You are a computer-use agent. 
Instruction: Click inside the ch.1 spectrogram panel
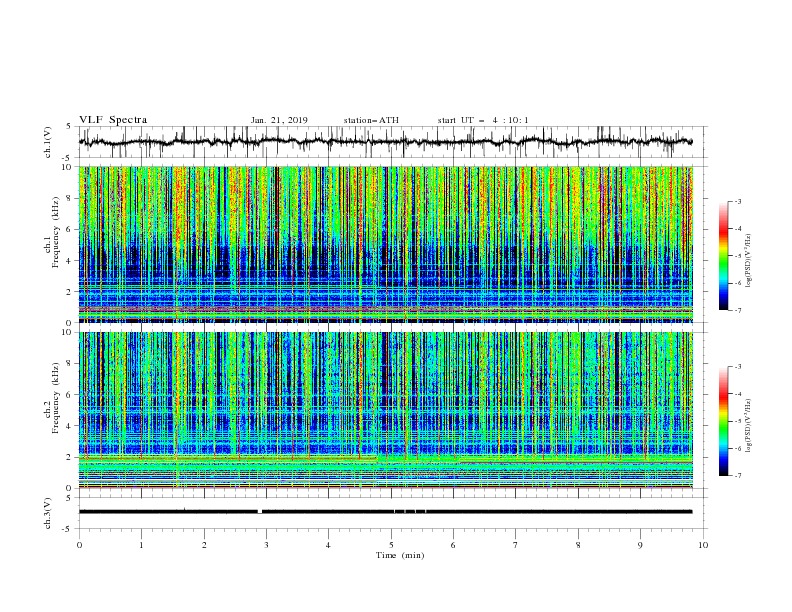point(386,244)
